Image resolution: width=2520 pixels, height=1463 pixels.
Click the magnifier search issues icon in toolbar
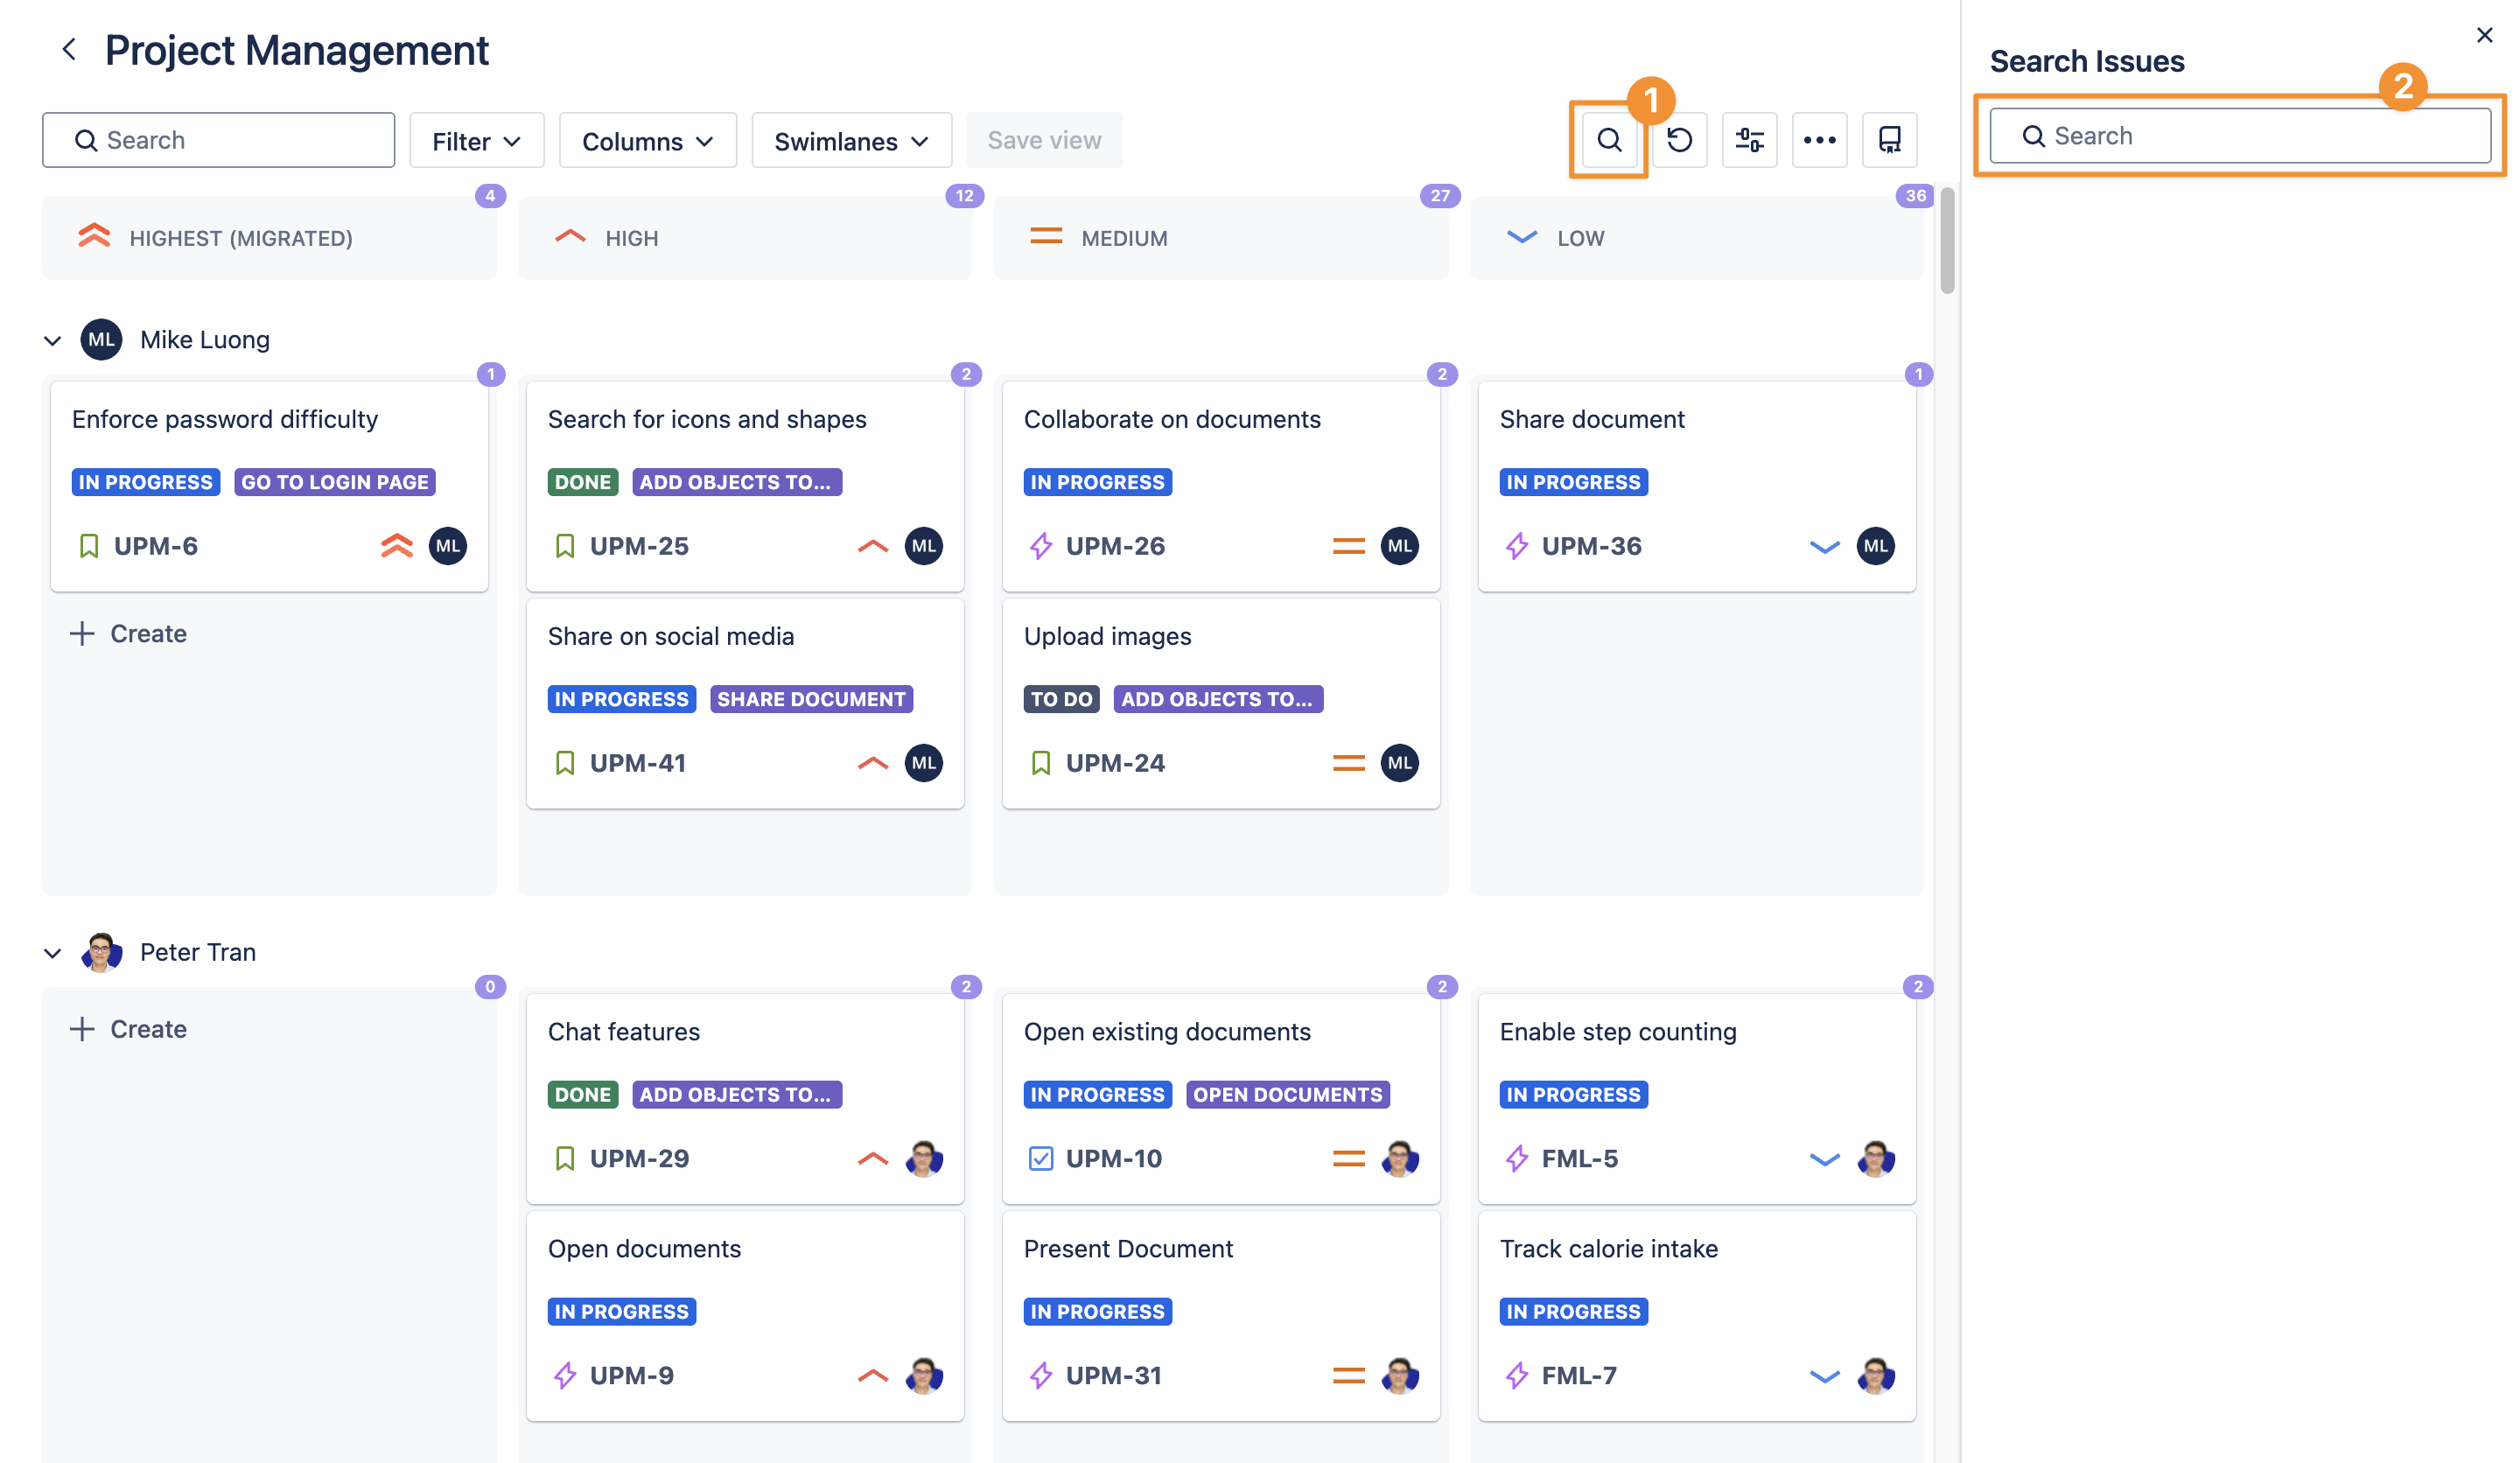tap(1608, 140)
